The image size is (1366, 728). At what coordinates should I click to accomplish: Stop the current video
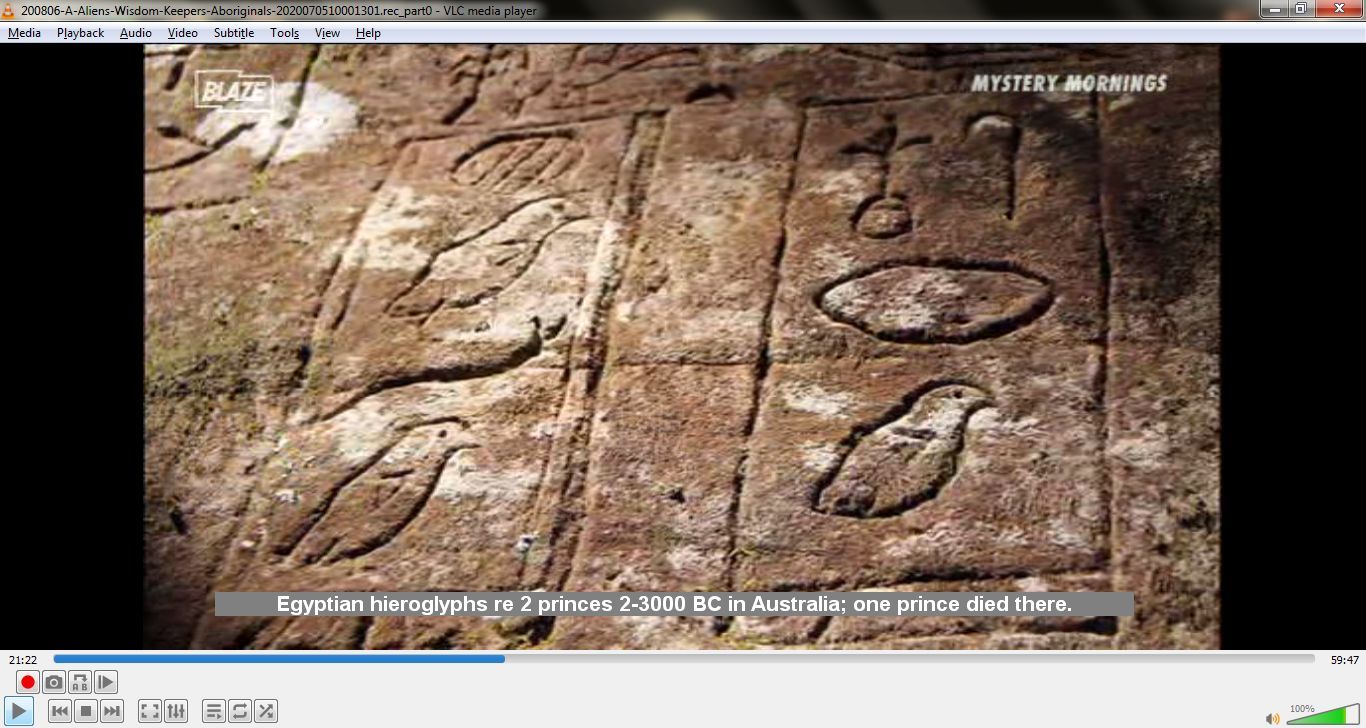point(86,711)
